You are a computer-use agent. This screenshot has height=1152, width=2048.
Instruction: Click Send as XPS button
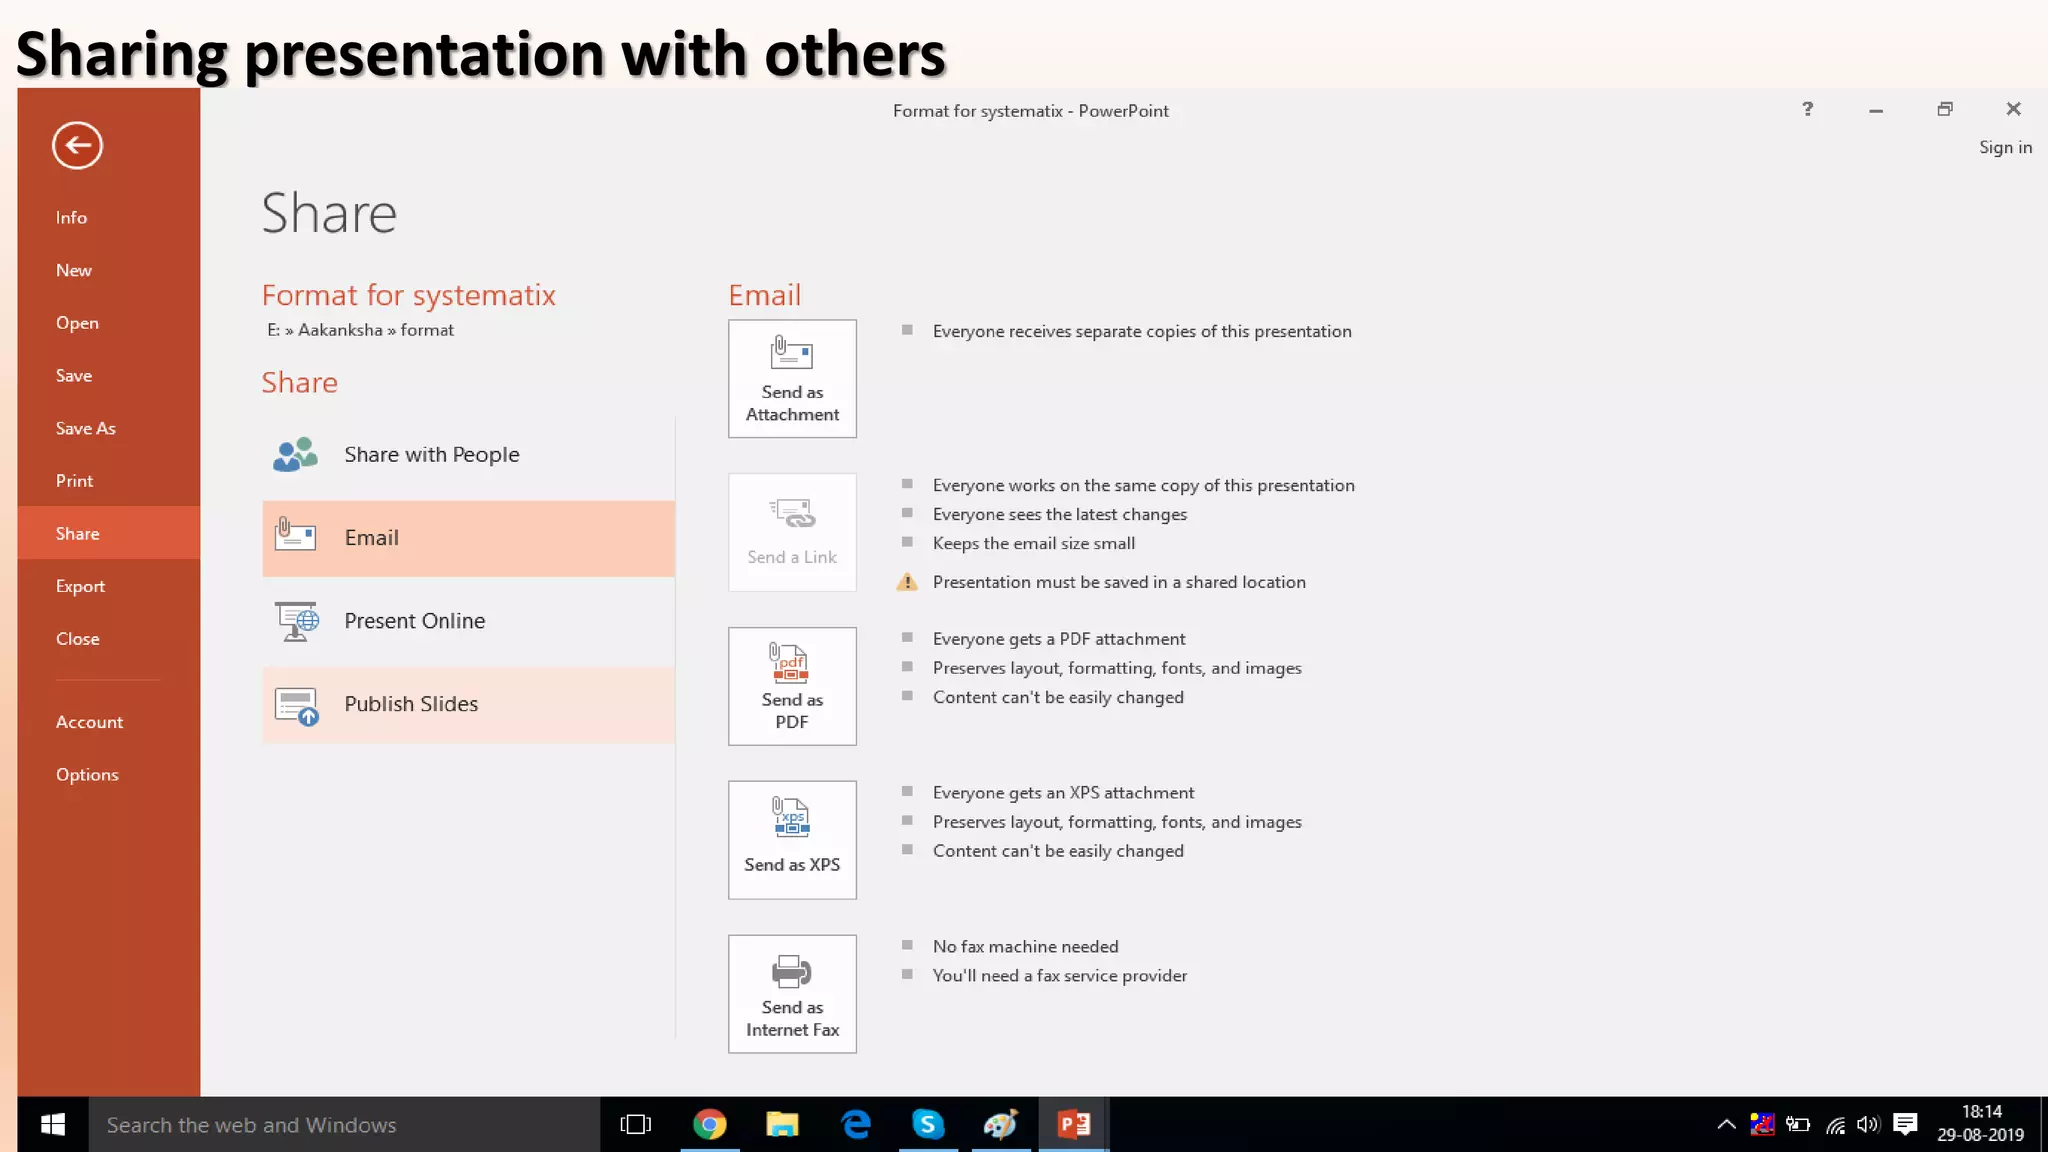click(792, 840)
